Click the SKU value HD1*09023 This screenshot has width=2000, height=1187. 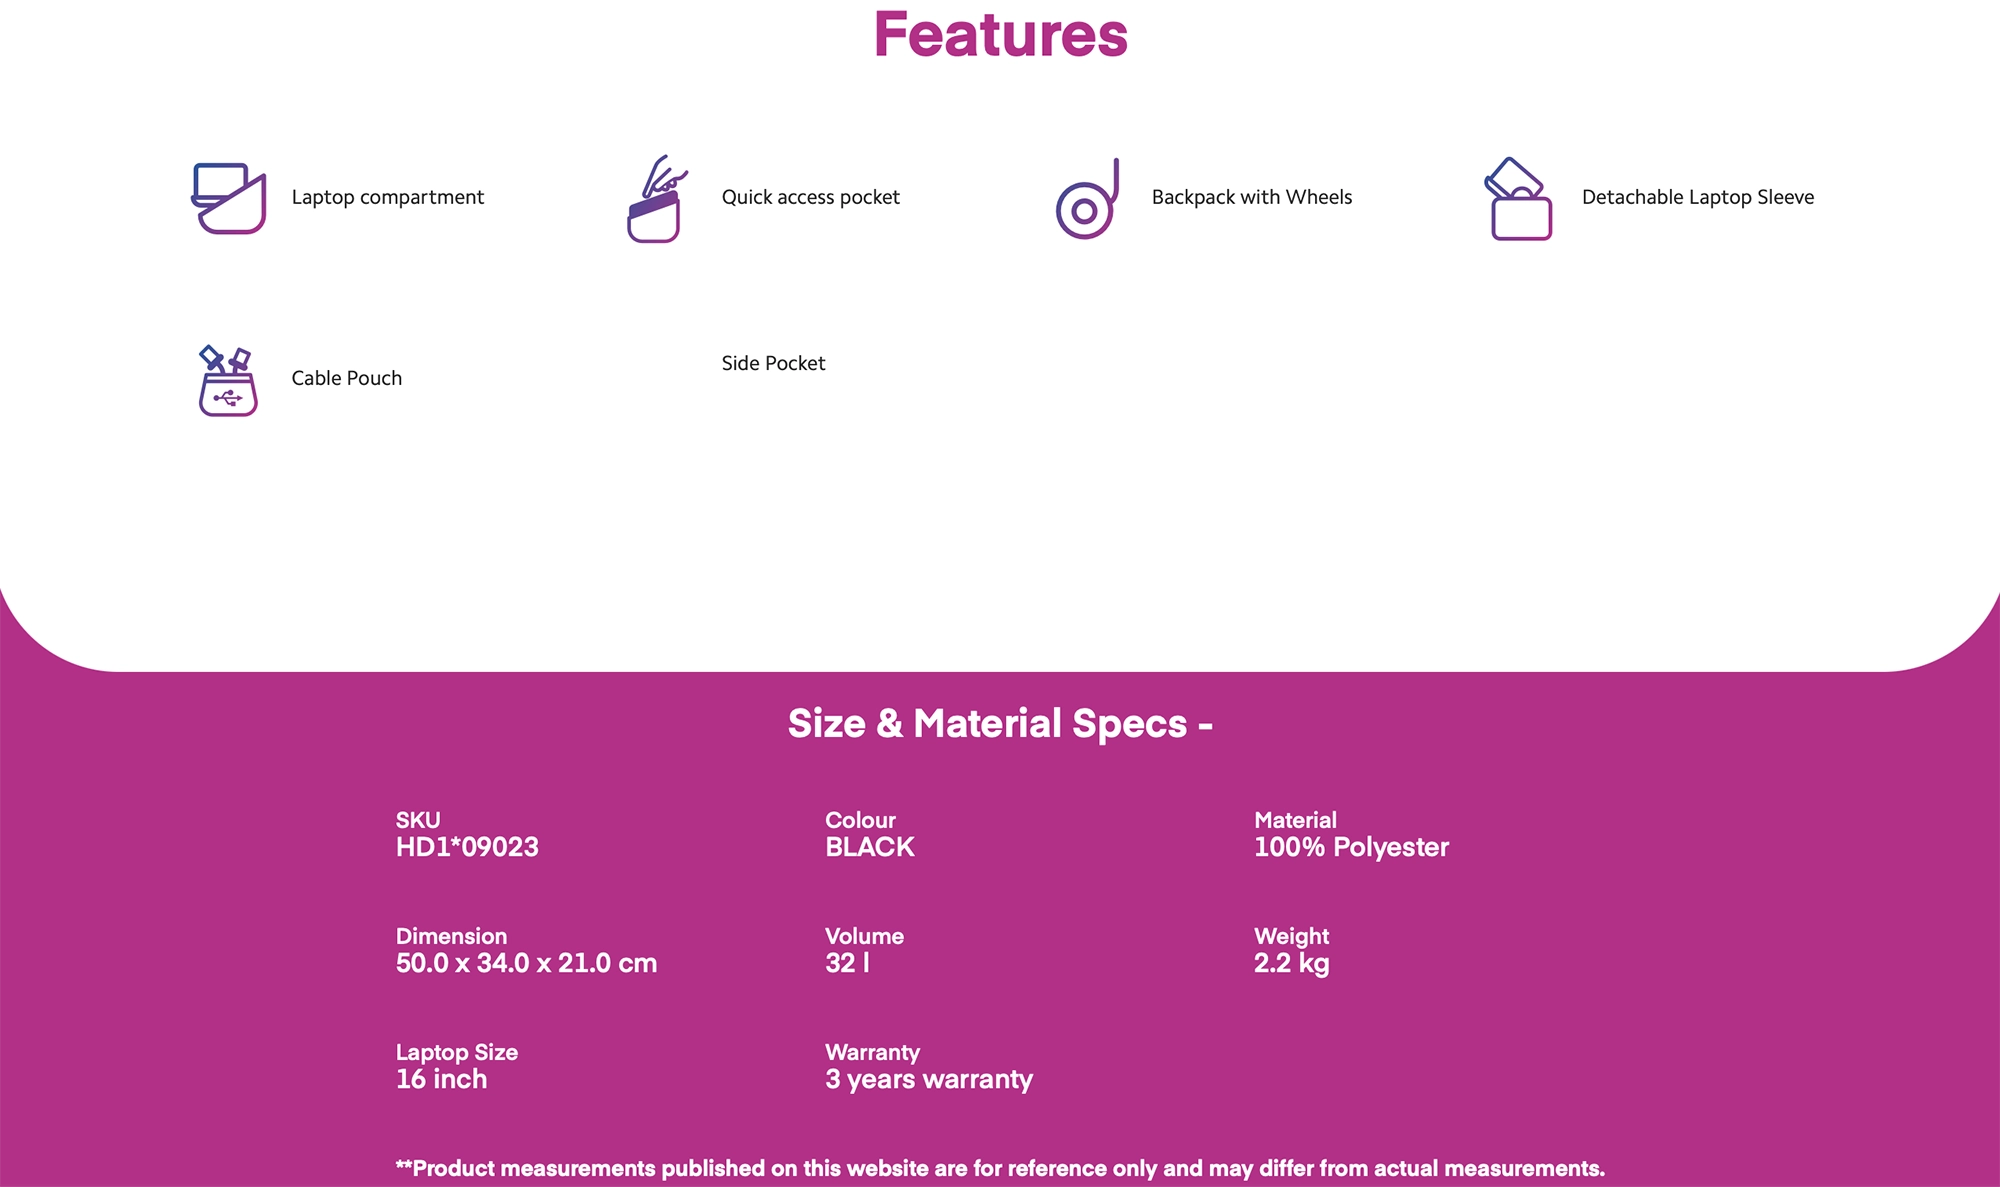(467, 847)
